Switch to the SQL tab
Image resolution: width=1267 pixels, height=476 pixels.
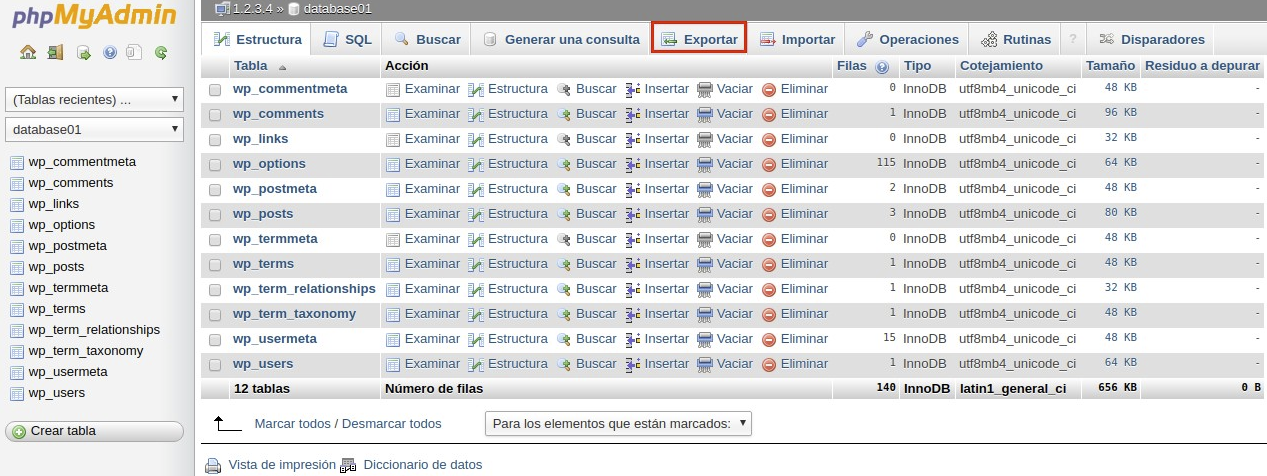[347, 40]
